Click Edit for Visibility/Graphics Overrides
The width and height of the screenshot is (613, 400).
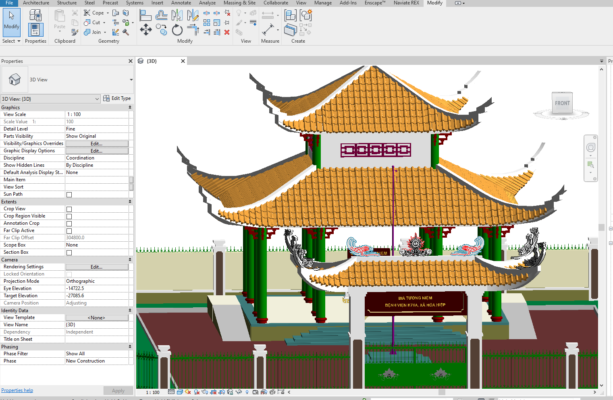coord(97,143)
